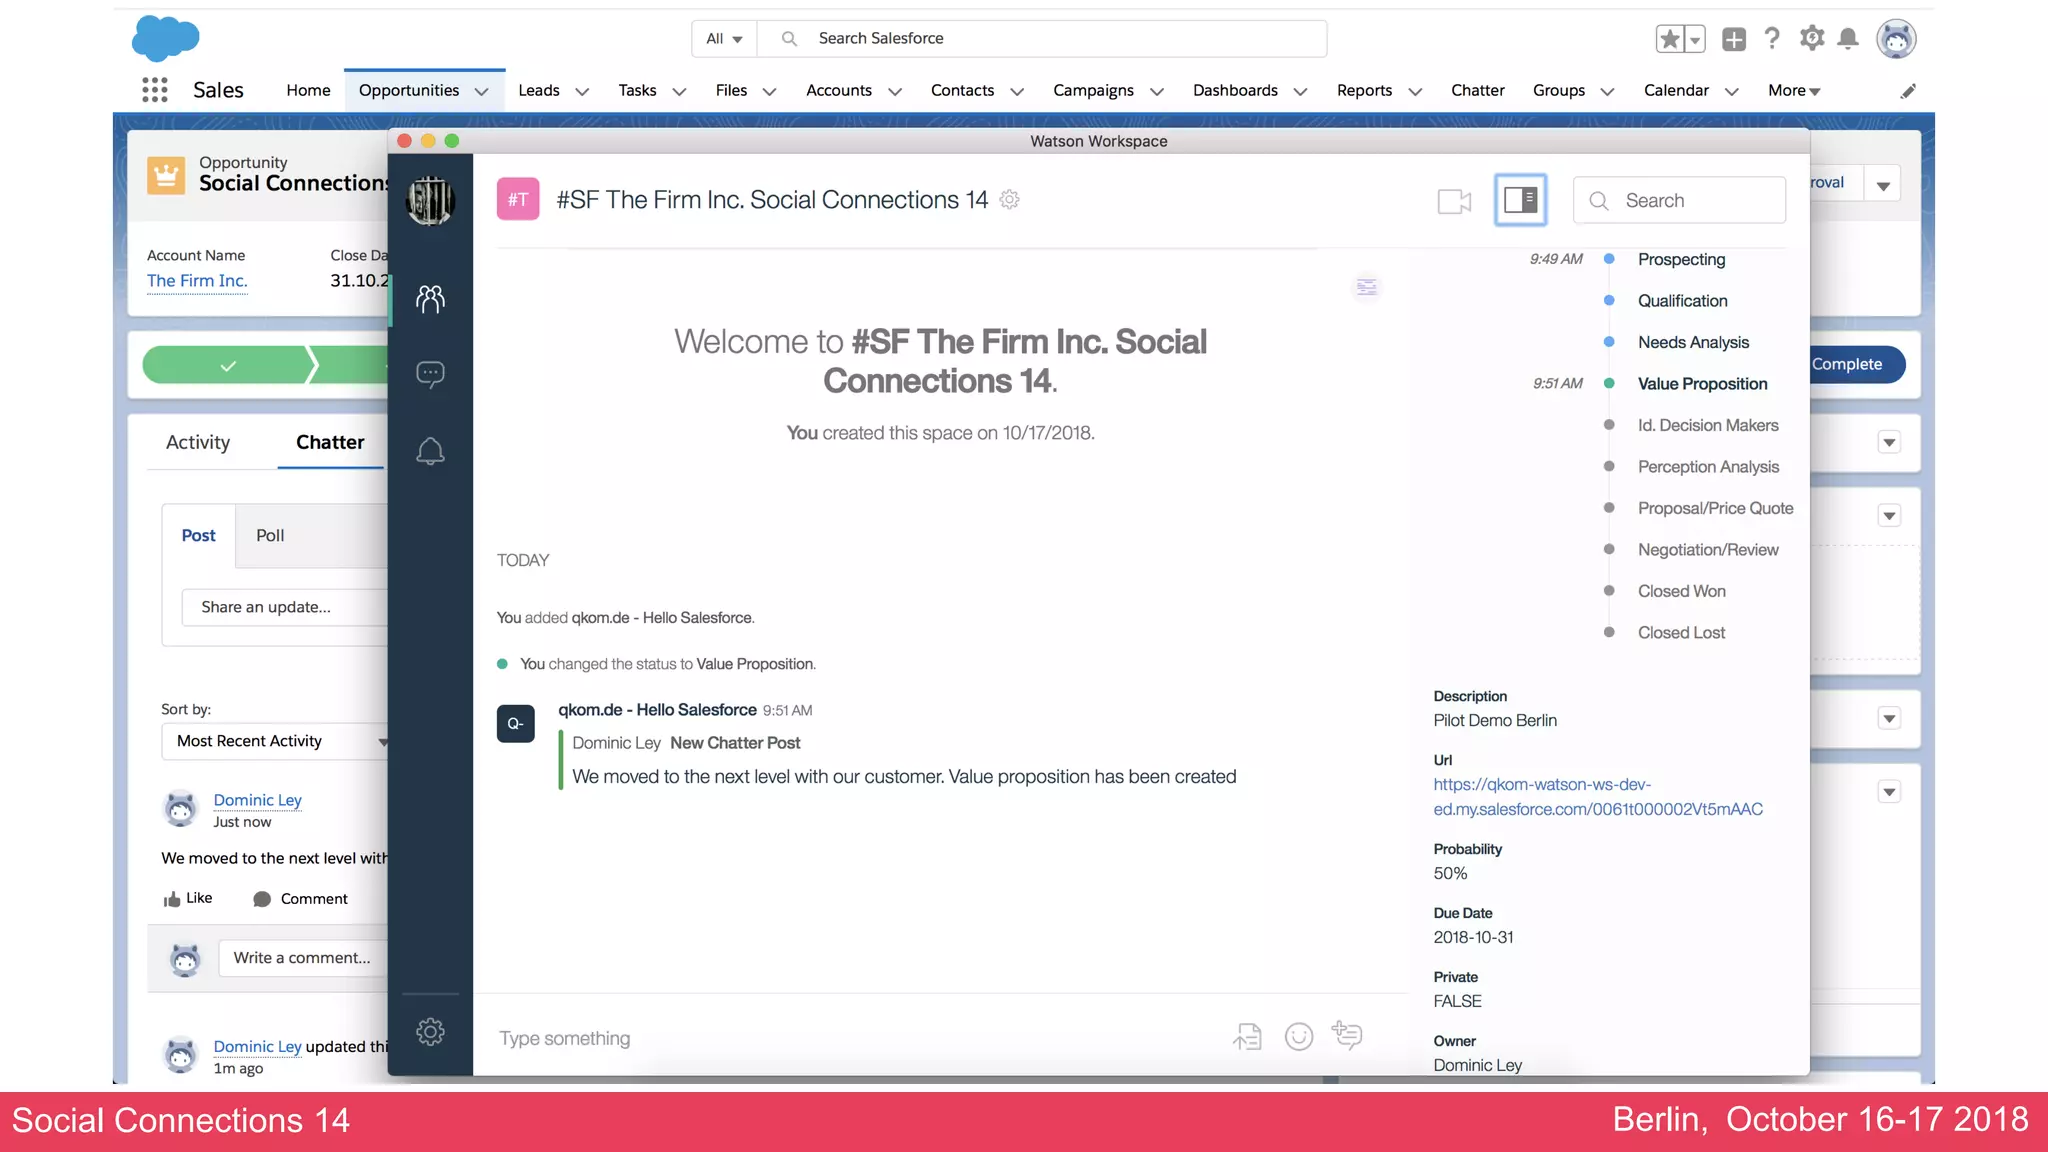Image resolution: width=2048 pixels, height=1152 pixels.
Task: Switch to the Activity tab
Action: point(198,442)
